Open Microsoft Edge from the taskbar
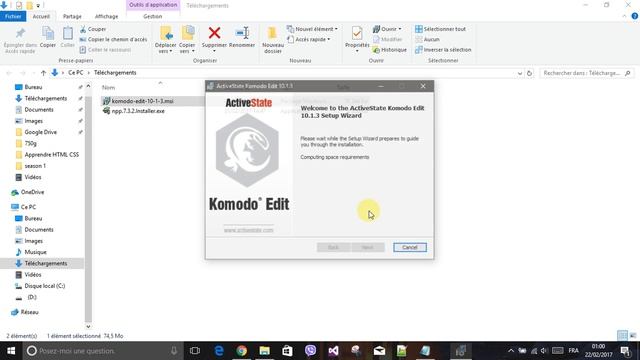The image size is (640, 360). tap(219, 351)
